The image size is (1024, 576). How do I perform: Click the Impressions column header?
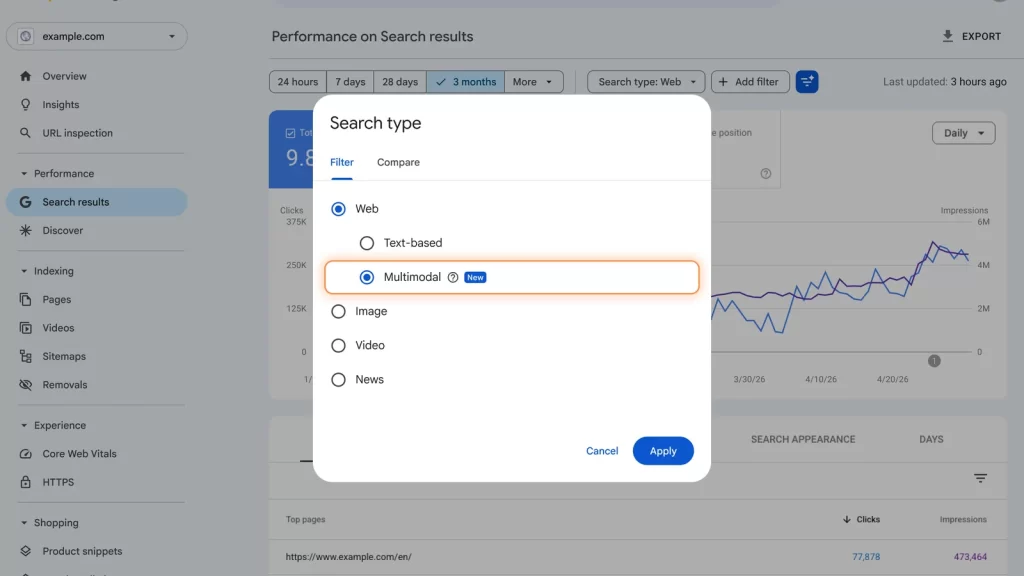(x=963, y=520)
